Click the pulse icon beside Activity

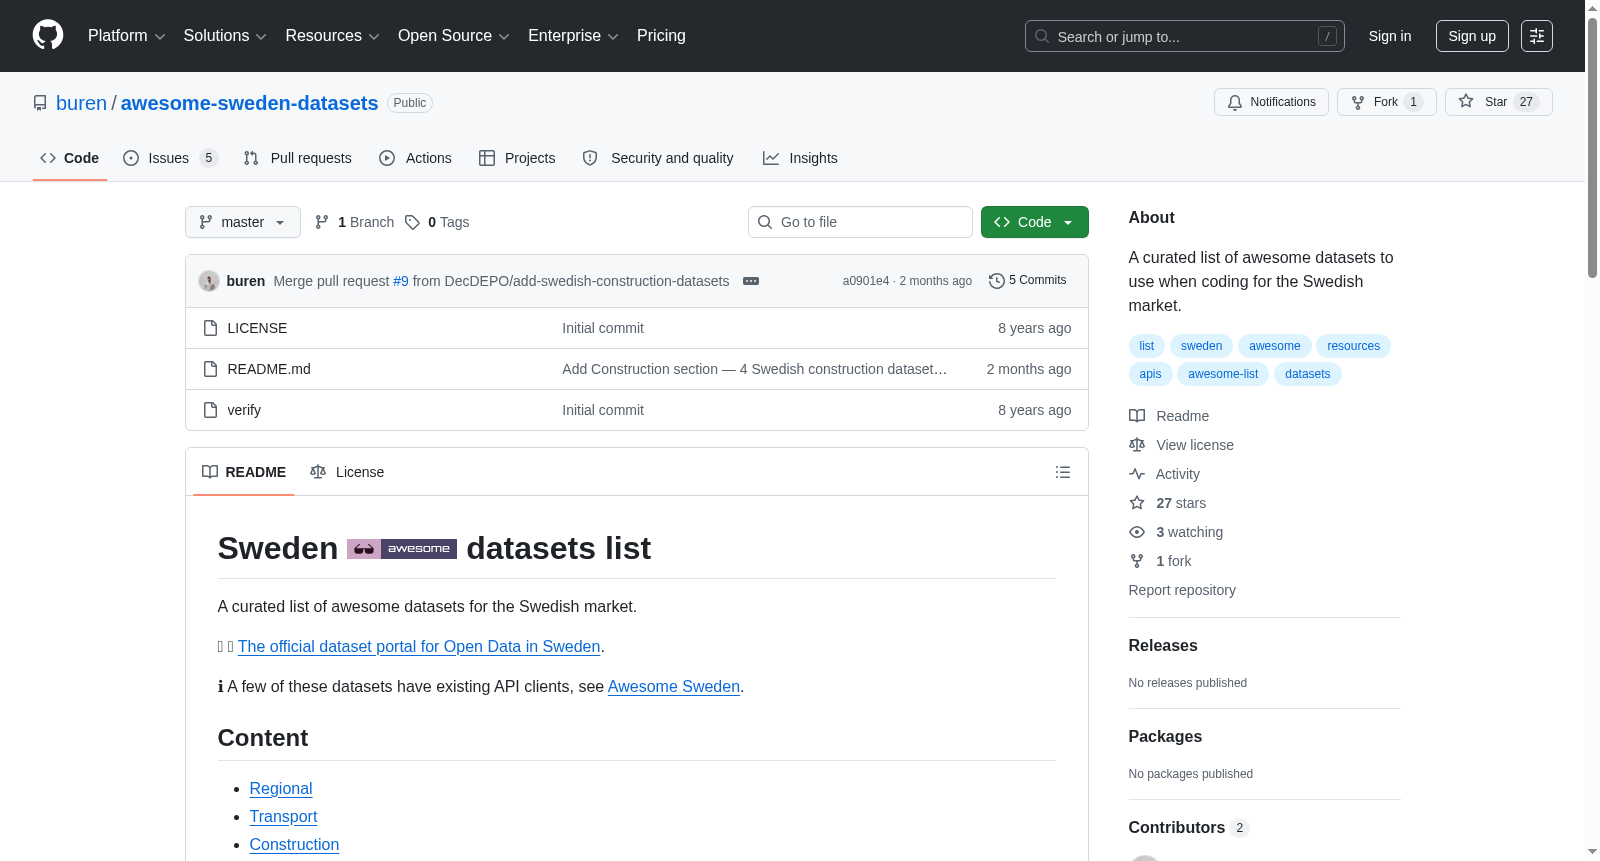(x=1137, y=474)
